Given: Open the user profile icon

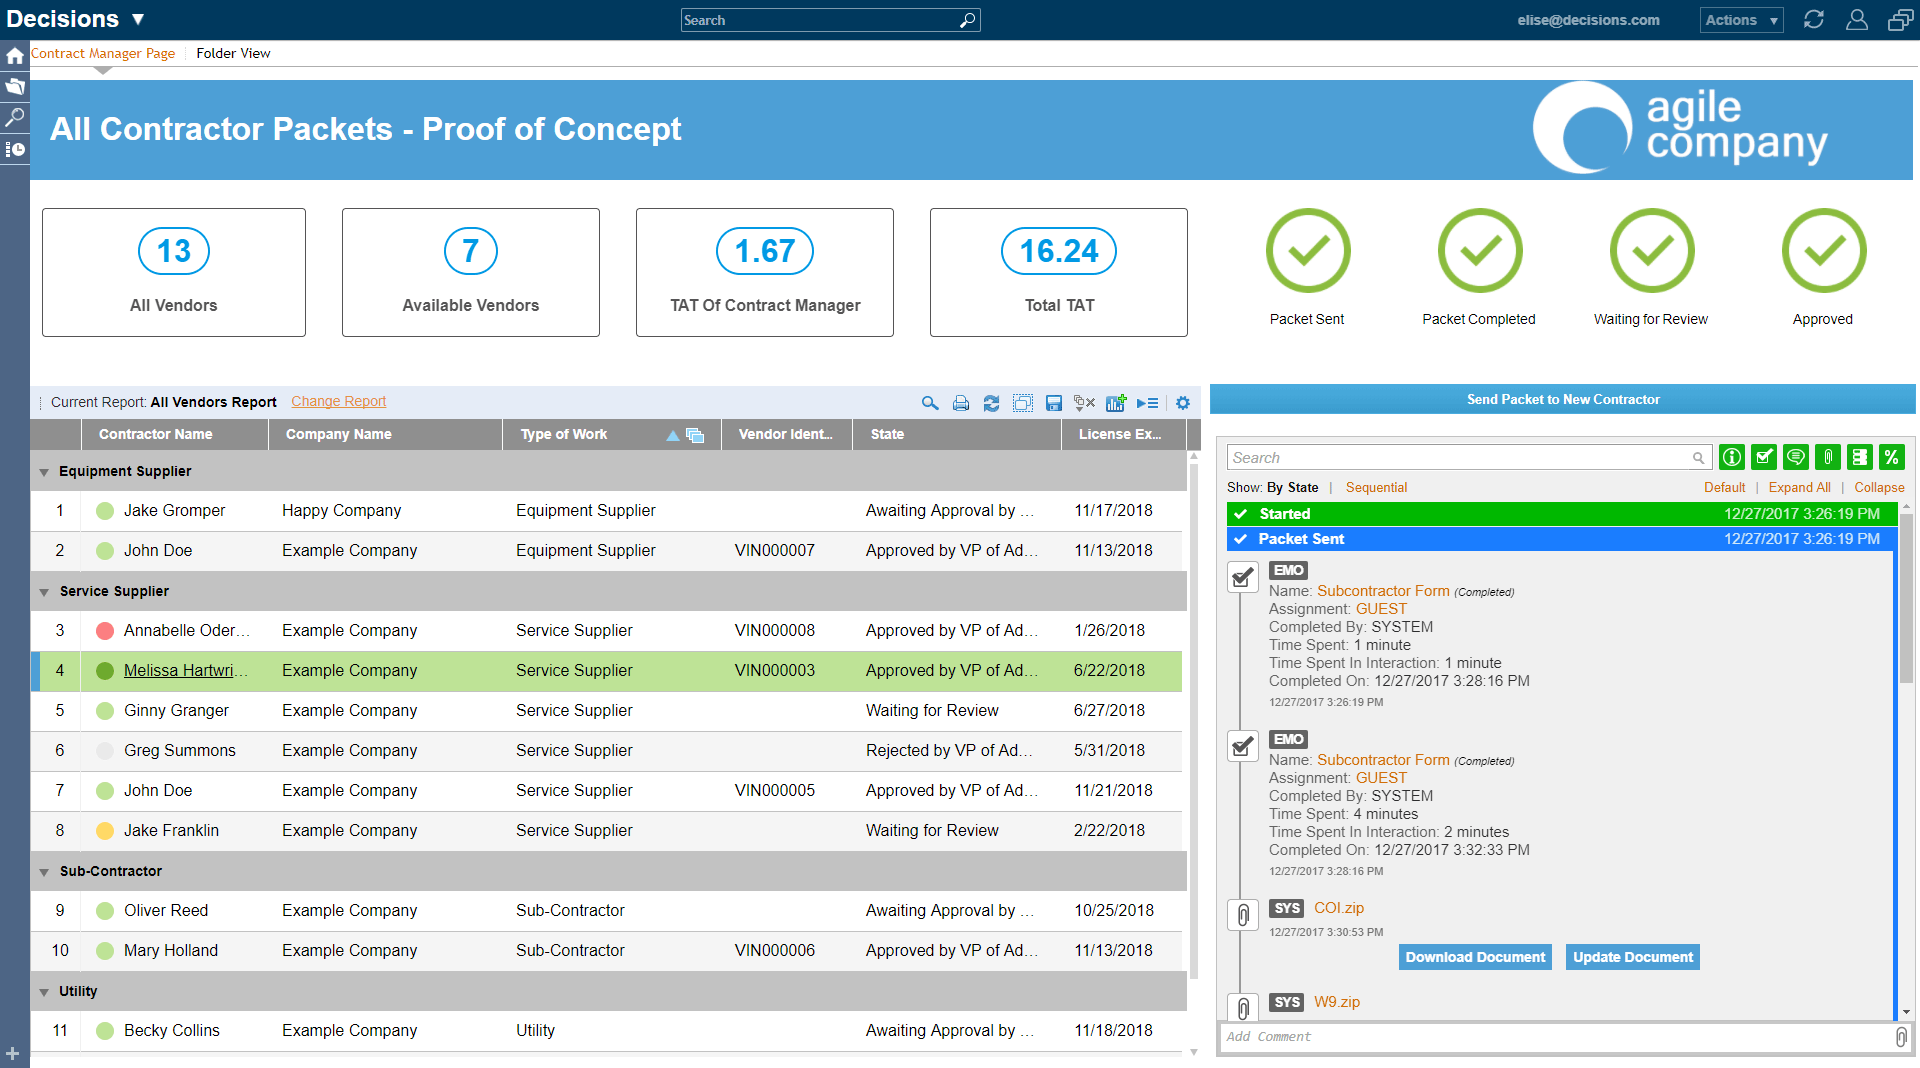Looking at the screenshot, I should click(x=1857, y=20).
